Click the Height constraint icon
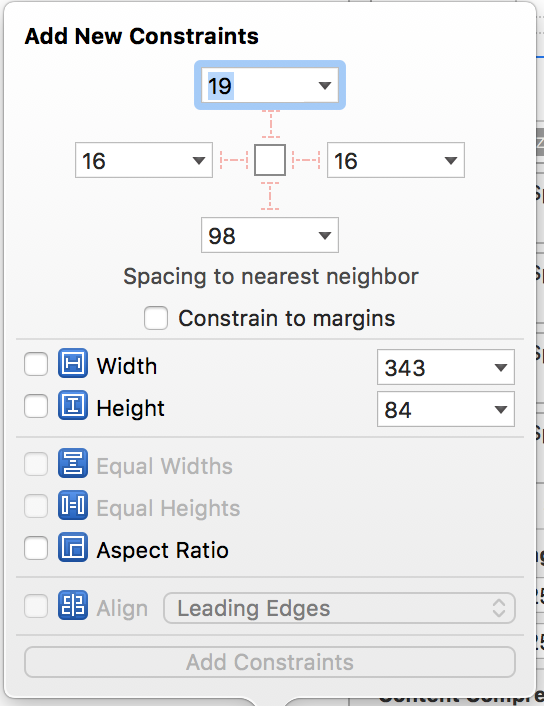 [73, 405]
